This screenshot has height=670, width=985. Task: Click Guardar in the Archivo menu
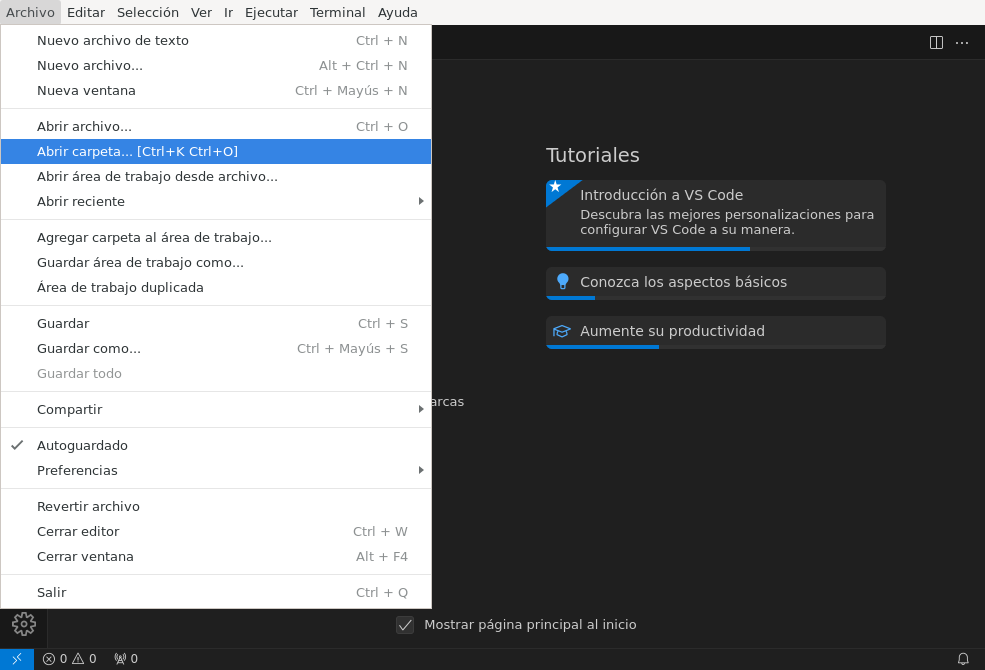(x=216, y=323)
